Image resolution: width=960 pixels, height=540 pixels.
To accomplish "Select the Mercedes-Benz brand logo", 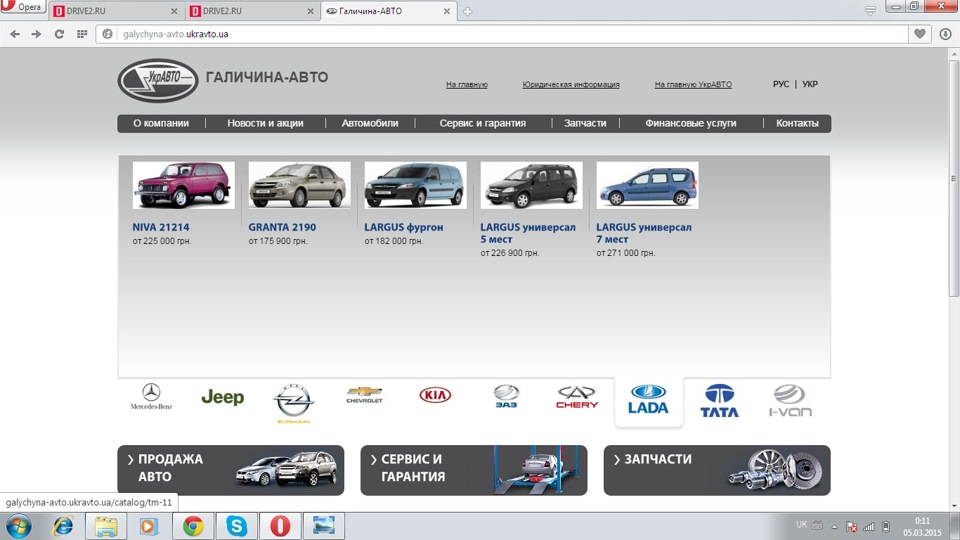I will click(x=151, y=397).
